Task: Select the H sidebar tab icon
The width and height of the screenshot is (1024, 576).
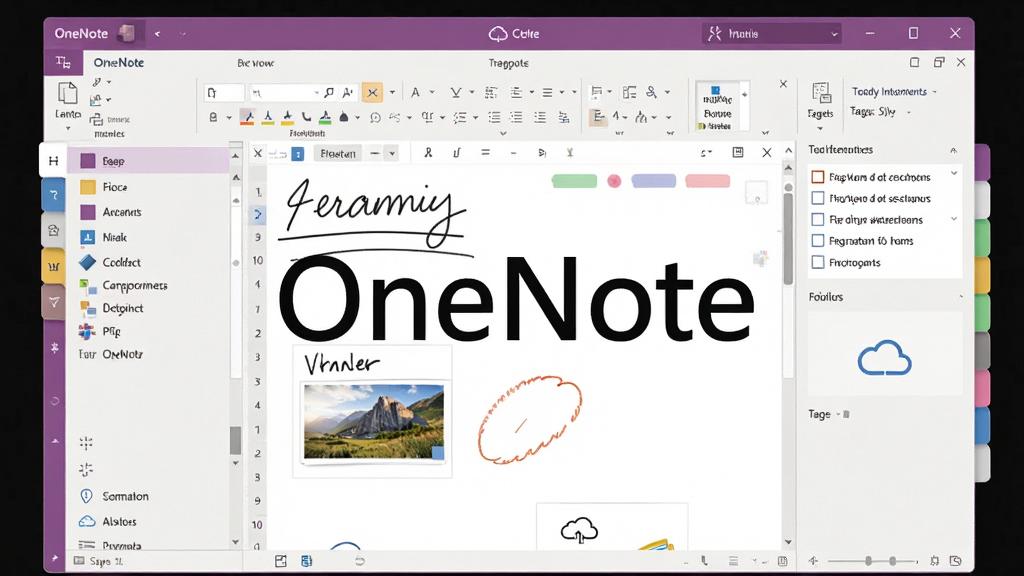Action: (x=53, y=161)
